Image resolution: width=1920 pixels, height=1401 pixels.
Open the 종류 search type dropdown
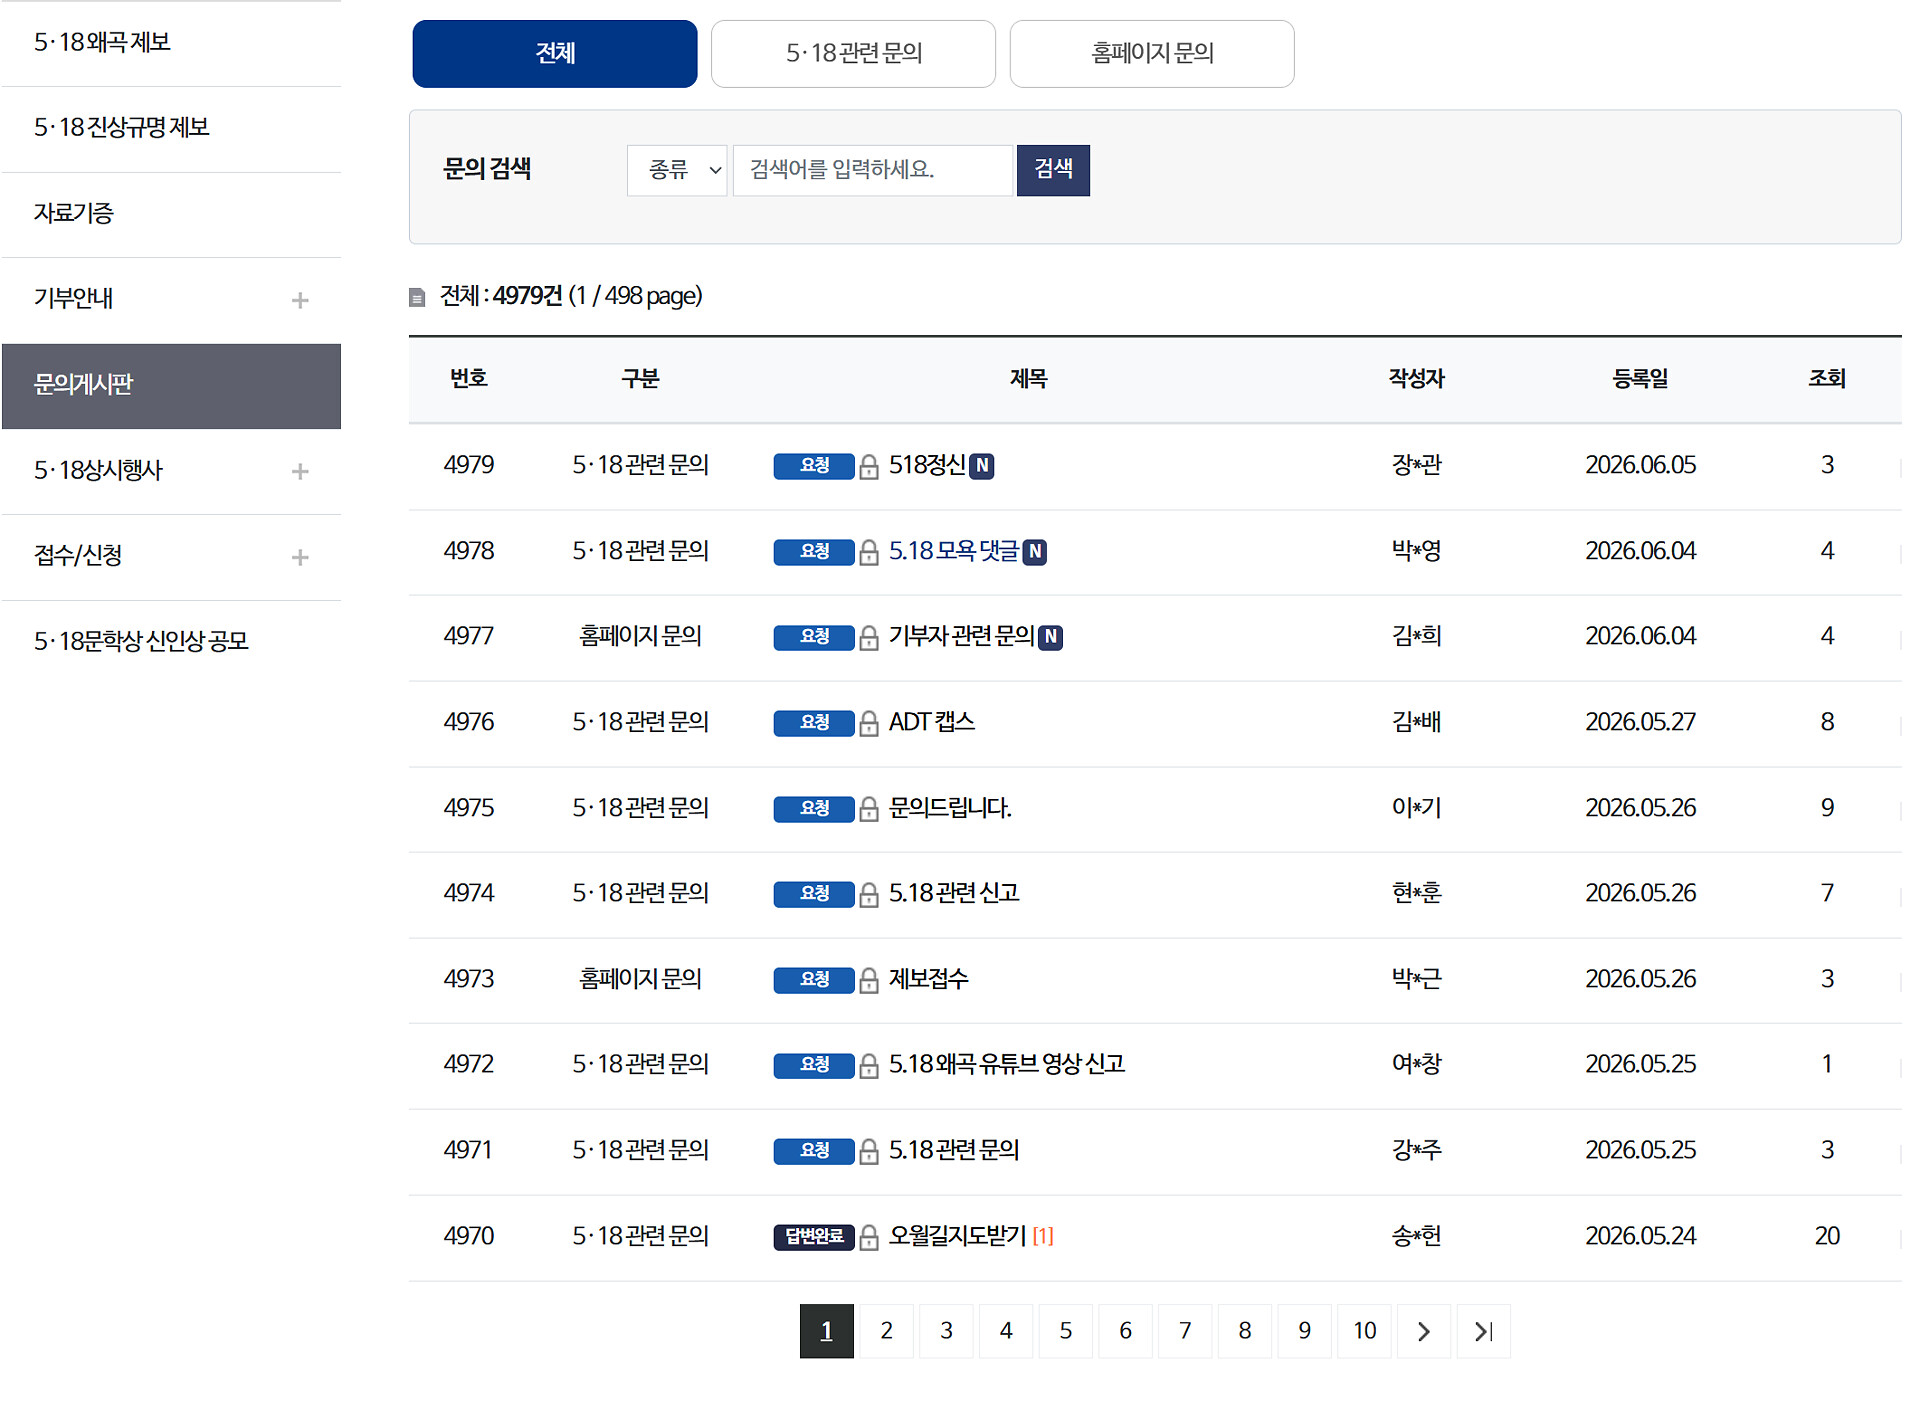[677, 170]
